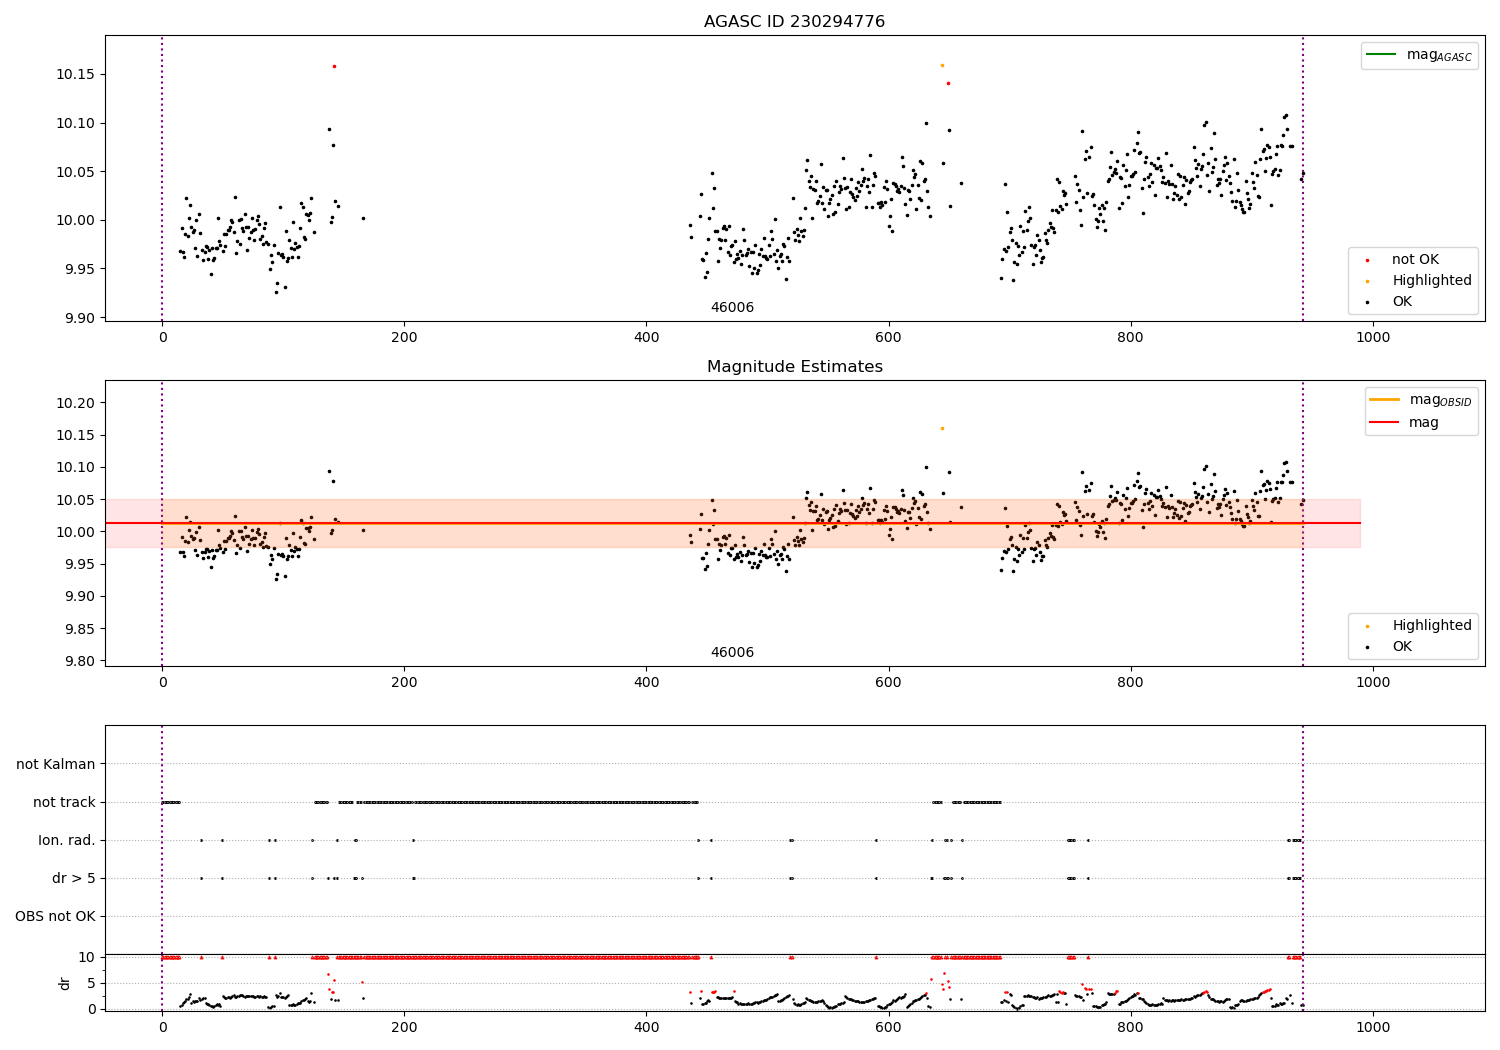Click the mag AGASC legend entry in top plot
Screen dimensions: 1500x1050
(1439, 55)
